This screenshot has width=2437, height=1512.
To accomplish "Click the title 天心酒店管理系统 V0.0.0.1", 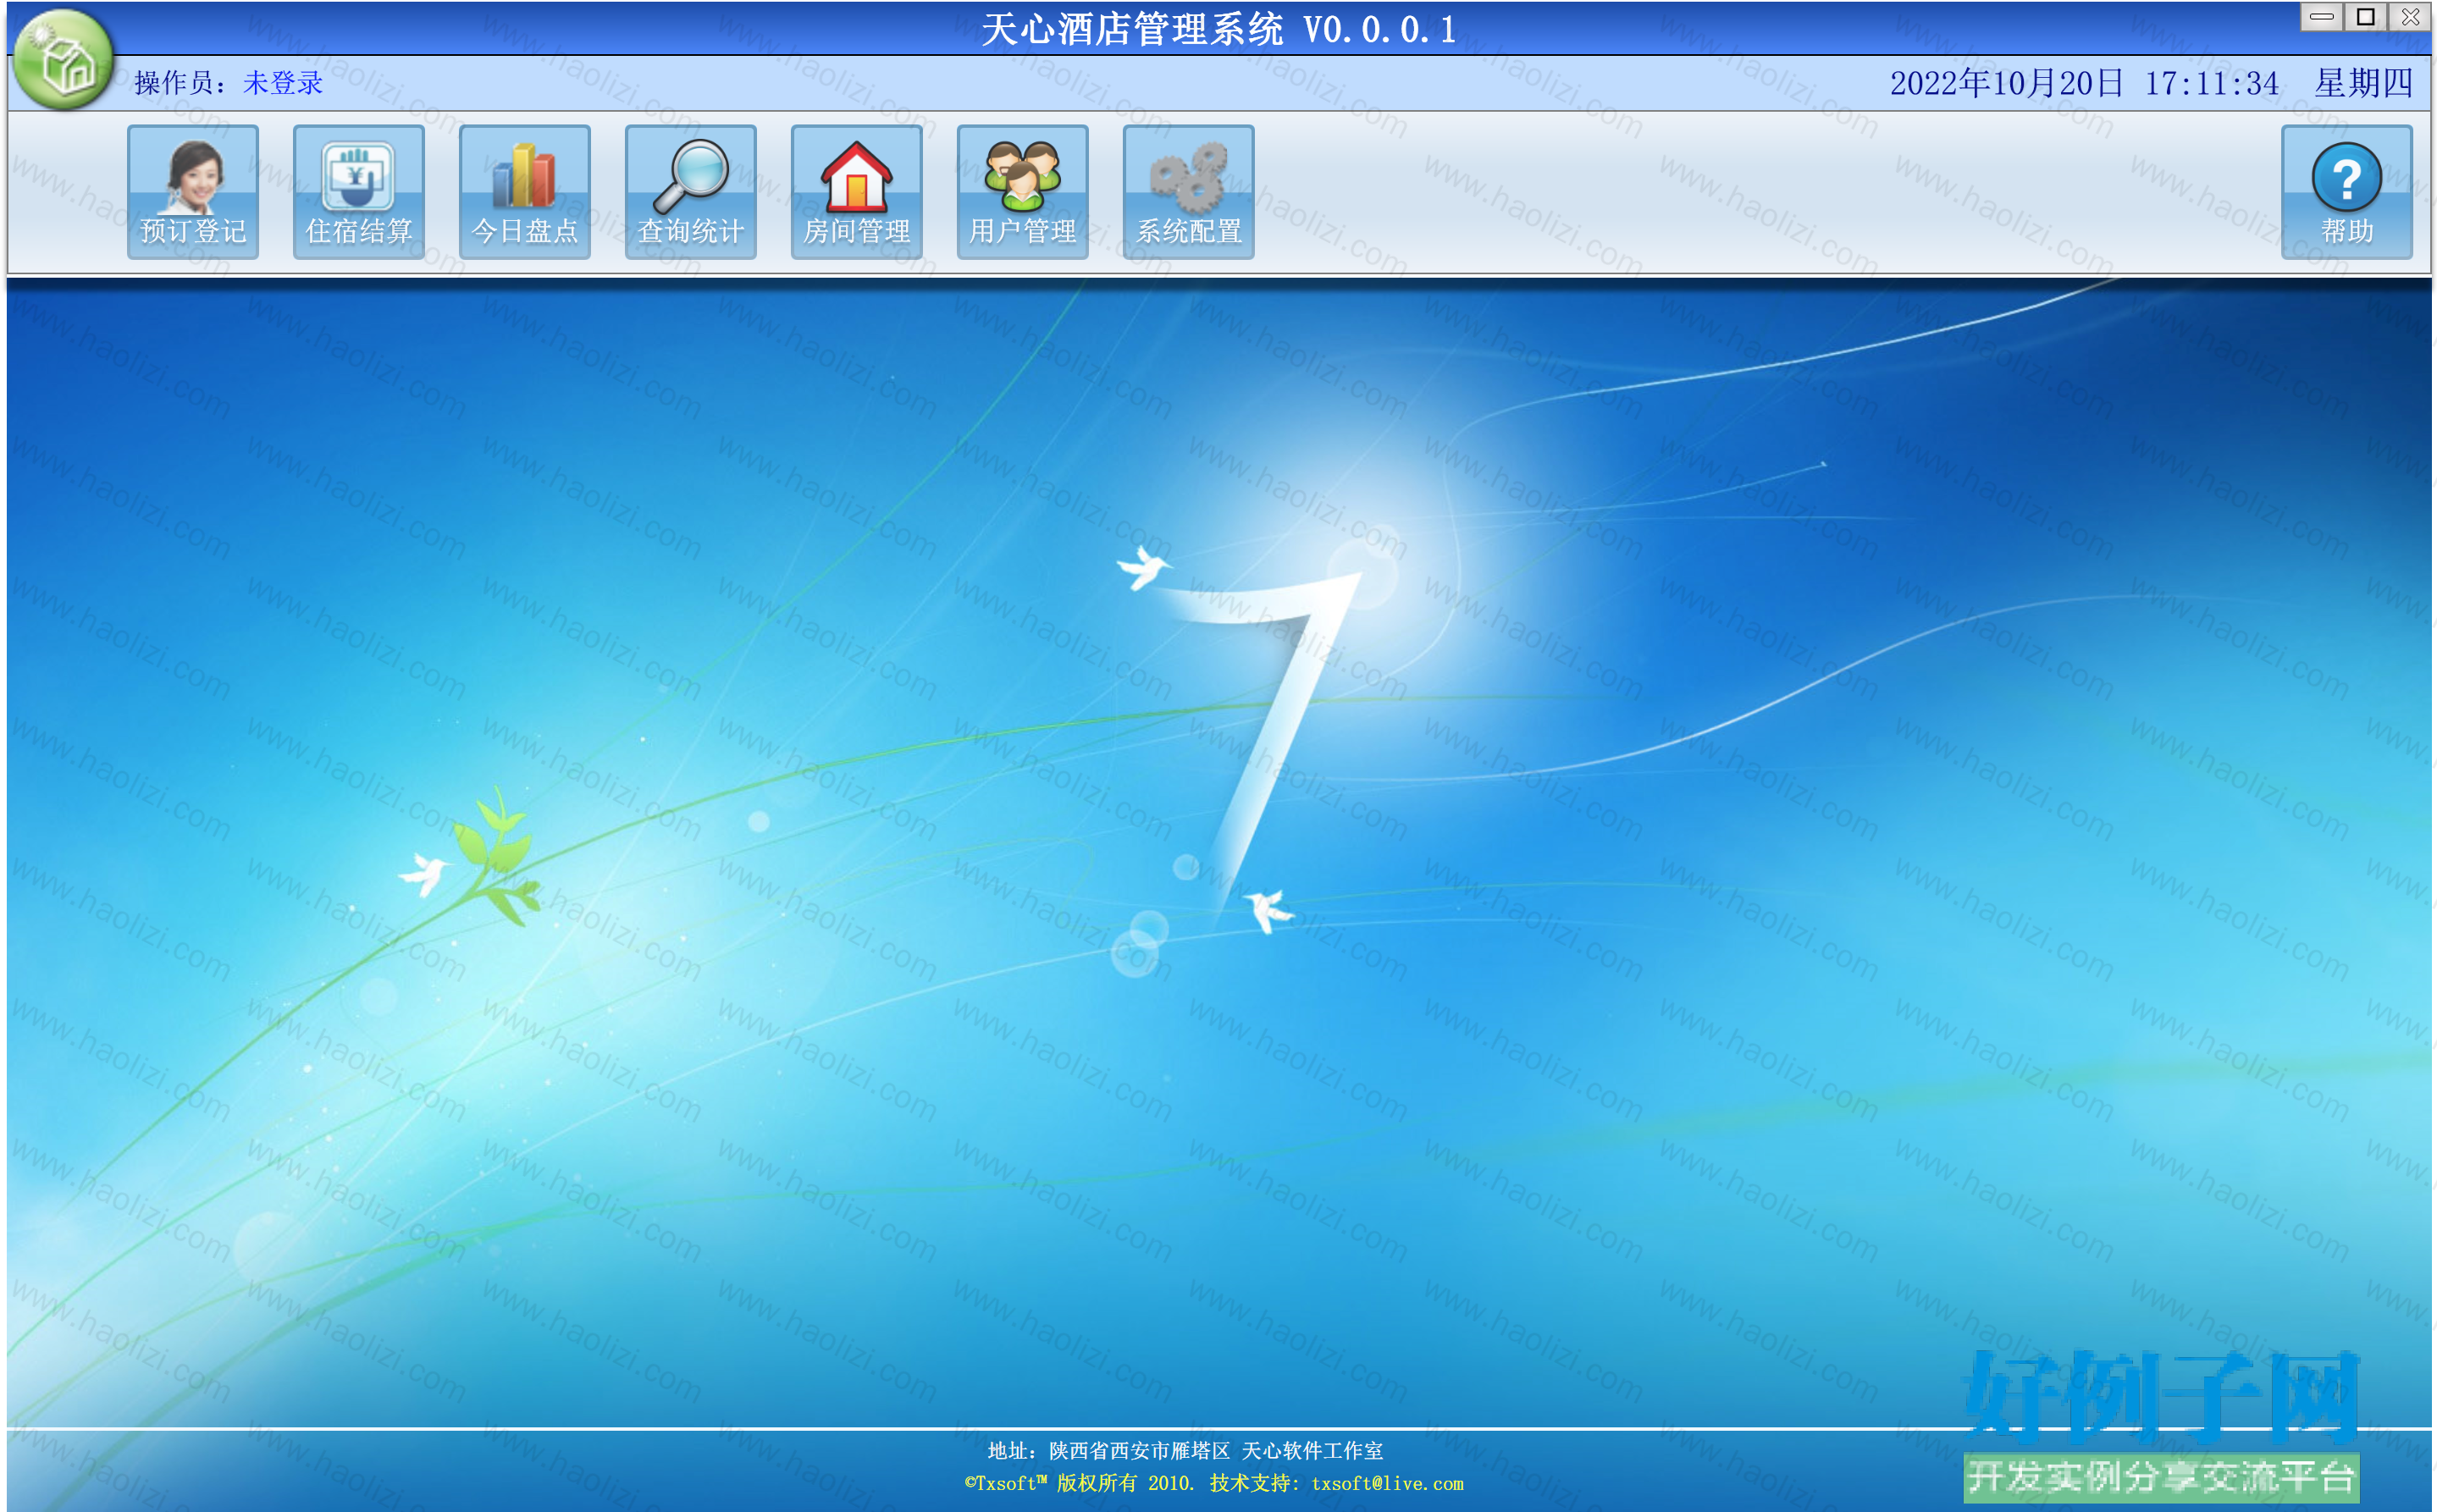I will tap(1218, 29).
